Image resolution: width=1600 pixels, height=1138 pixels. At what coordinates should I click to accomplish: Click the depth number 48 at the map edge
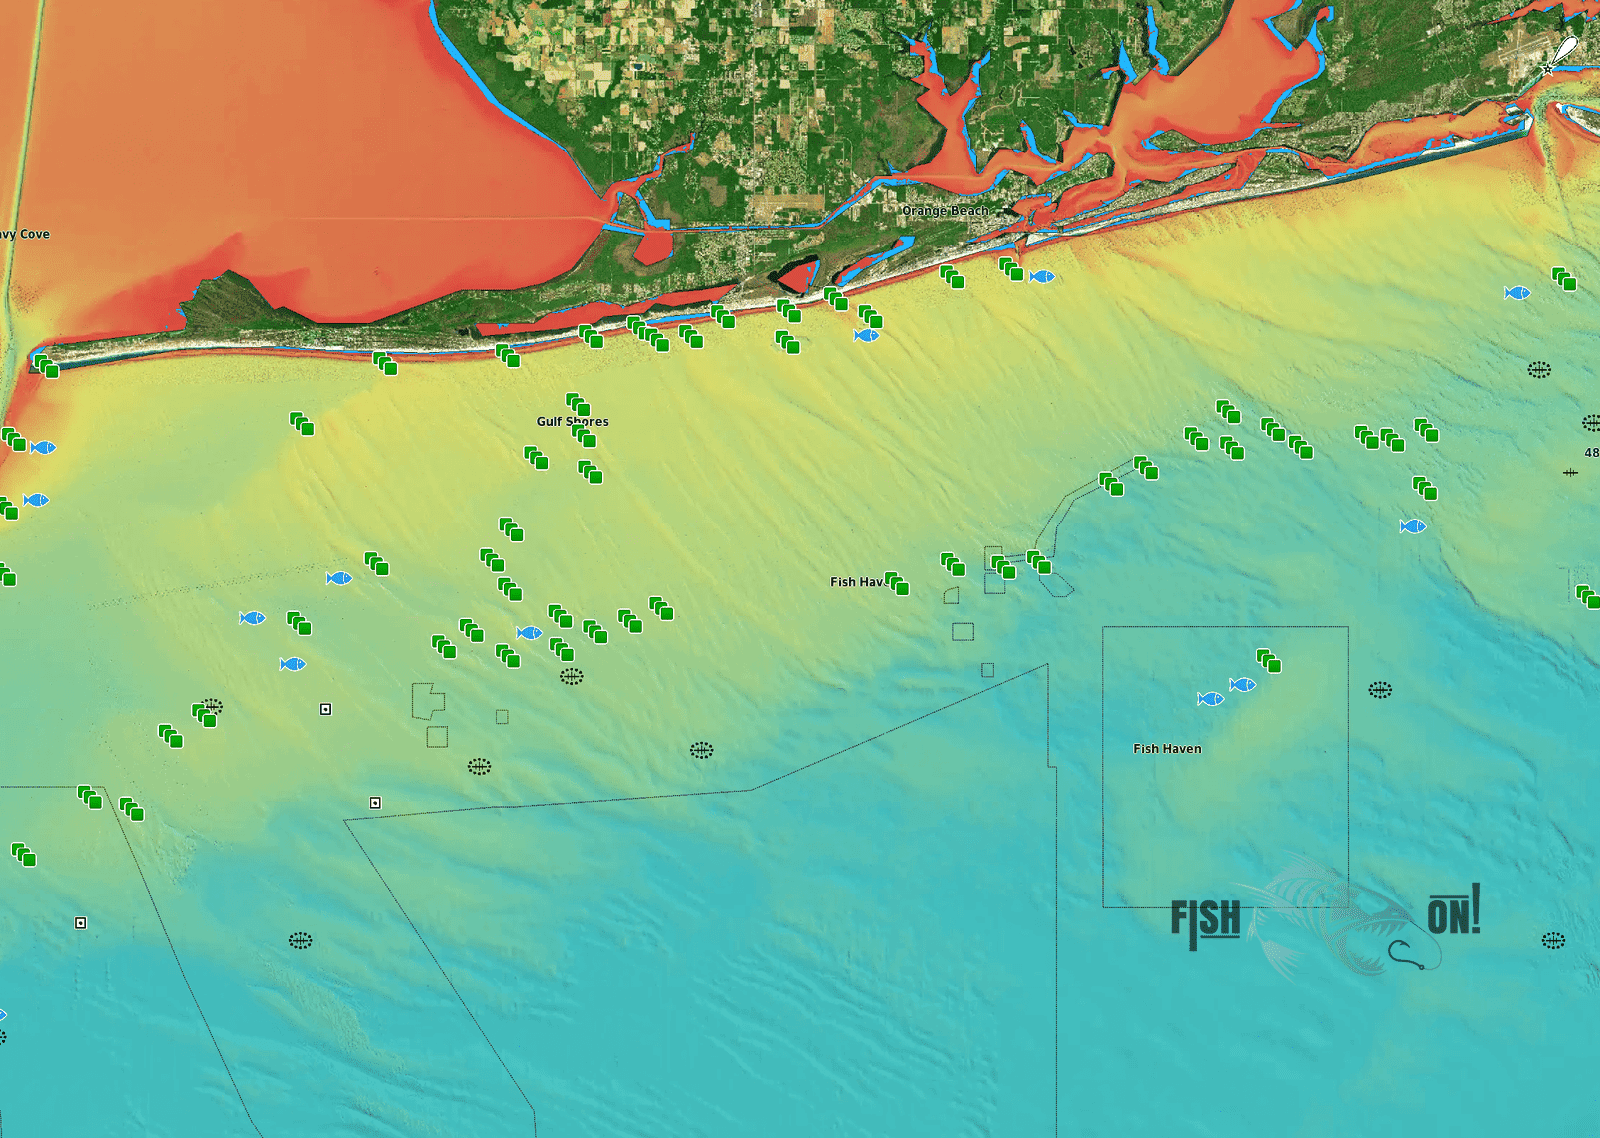[1591, 452]
